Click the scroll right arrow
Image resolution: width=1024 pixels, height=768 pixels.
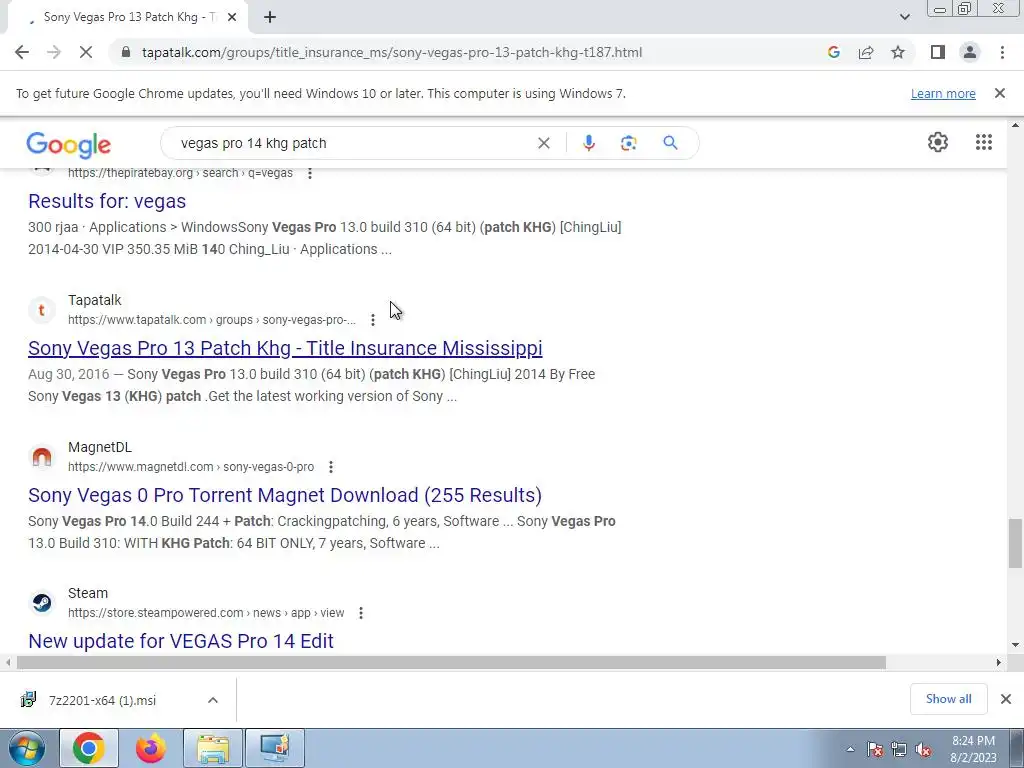coord(999,663)
